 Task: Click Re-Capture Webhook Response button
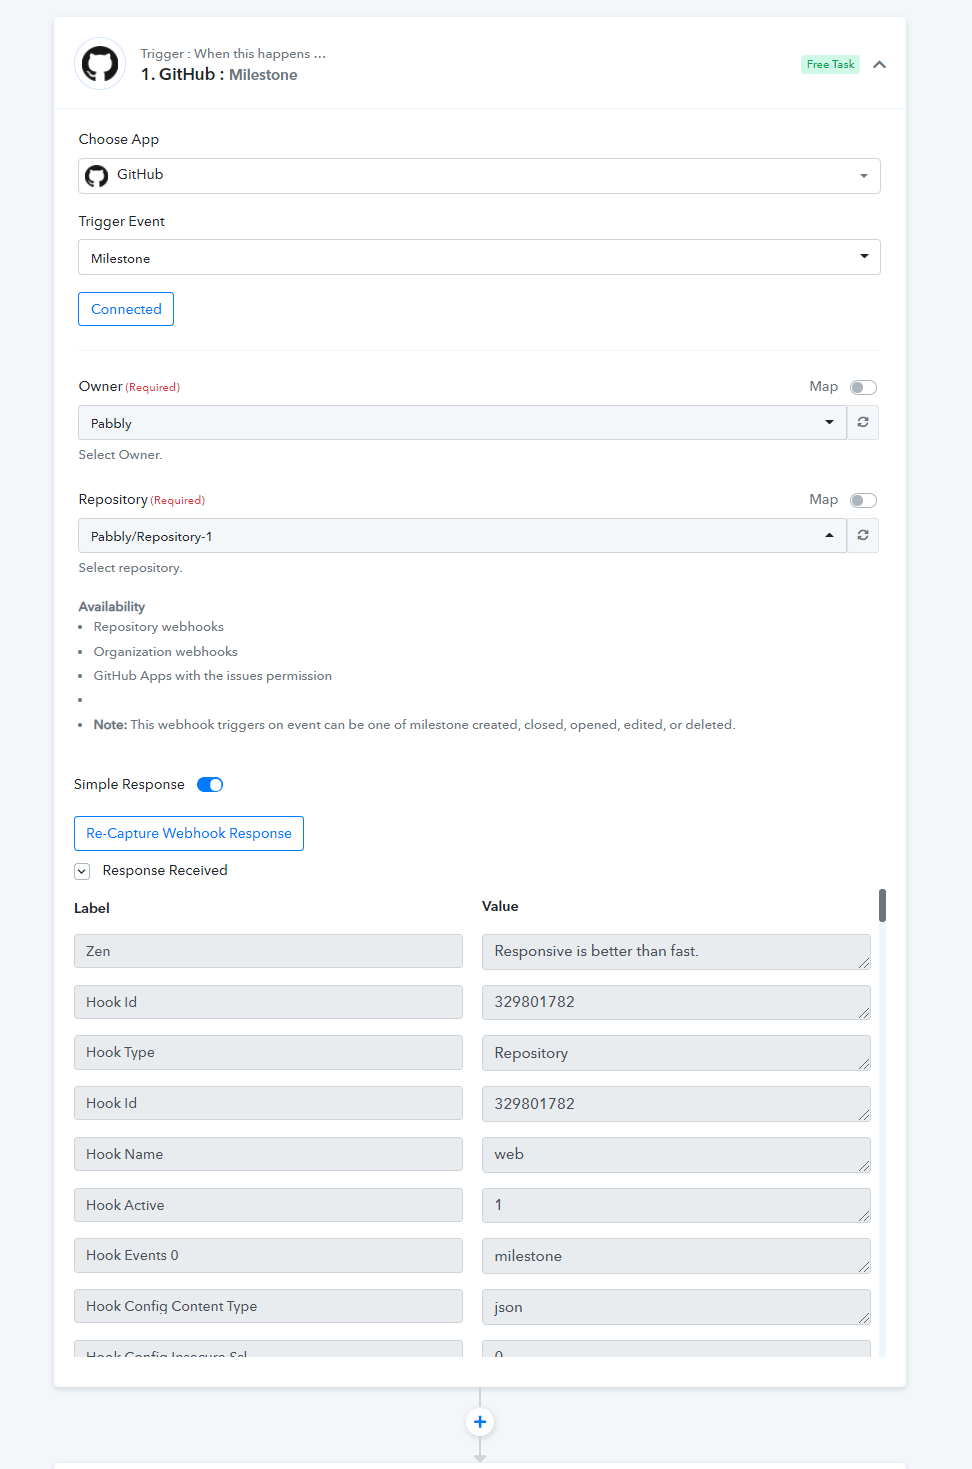tap(189, 833)
